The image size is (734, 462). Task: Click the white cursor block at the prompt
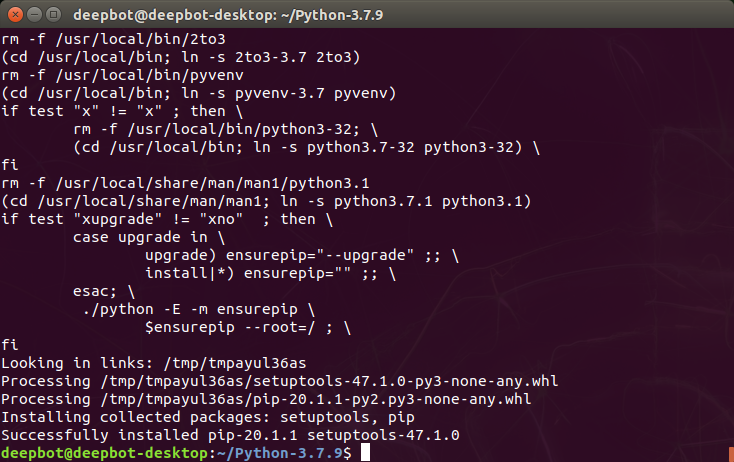pyautogui.click(x=365, y=453)
